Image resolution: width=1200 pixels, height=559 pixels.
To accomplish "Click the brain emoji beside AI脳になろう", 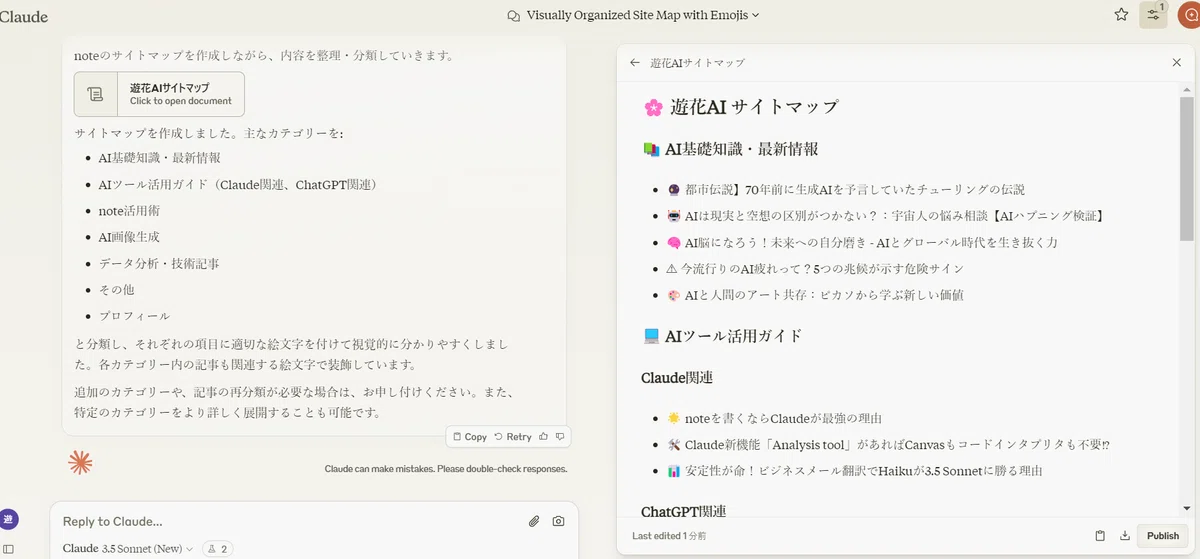I will tap(673, 242).
